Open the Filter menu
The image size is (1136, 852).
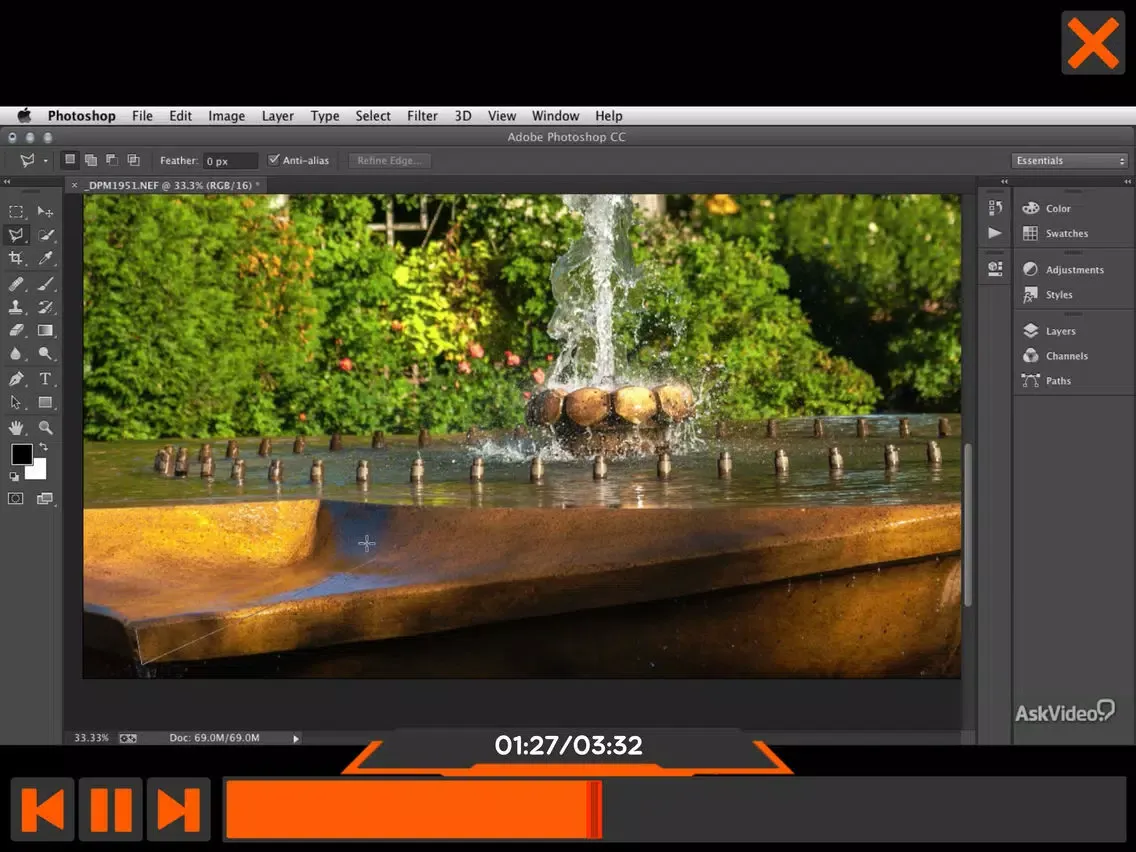422,116
